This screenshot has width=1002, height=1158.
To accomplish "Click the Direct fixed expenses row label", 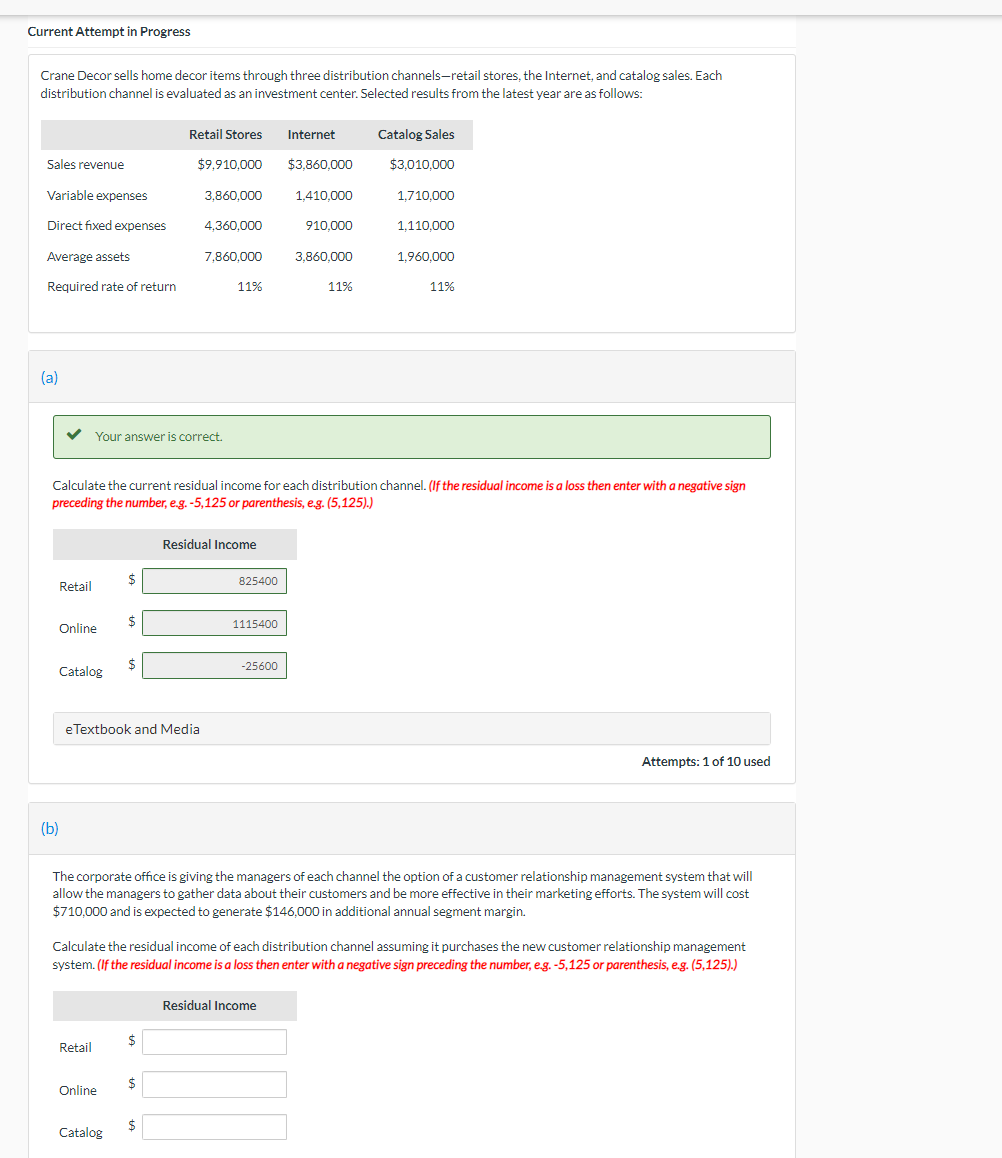I will point(106,226).
